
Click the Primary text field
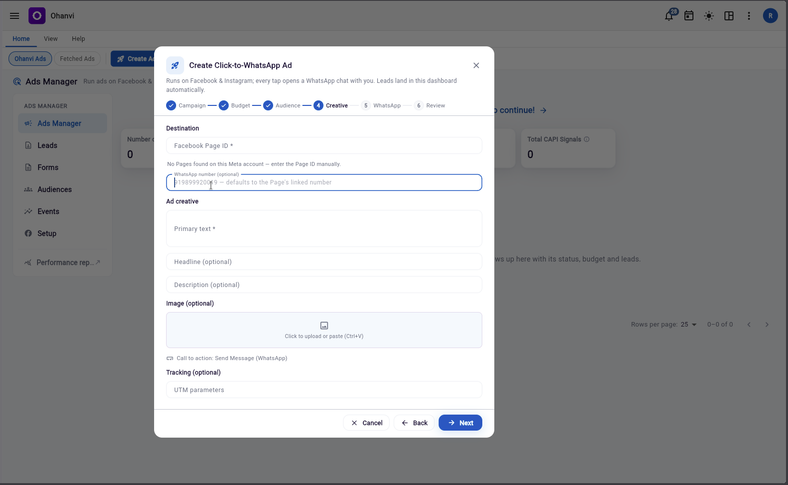(x=324, y=229)
